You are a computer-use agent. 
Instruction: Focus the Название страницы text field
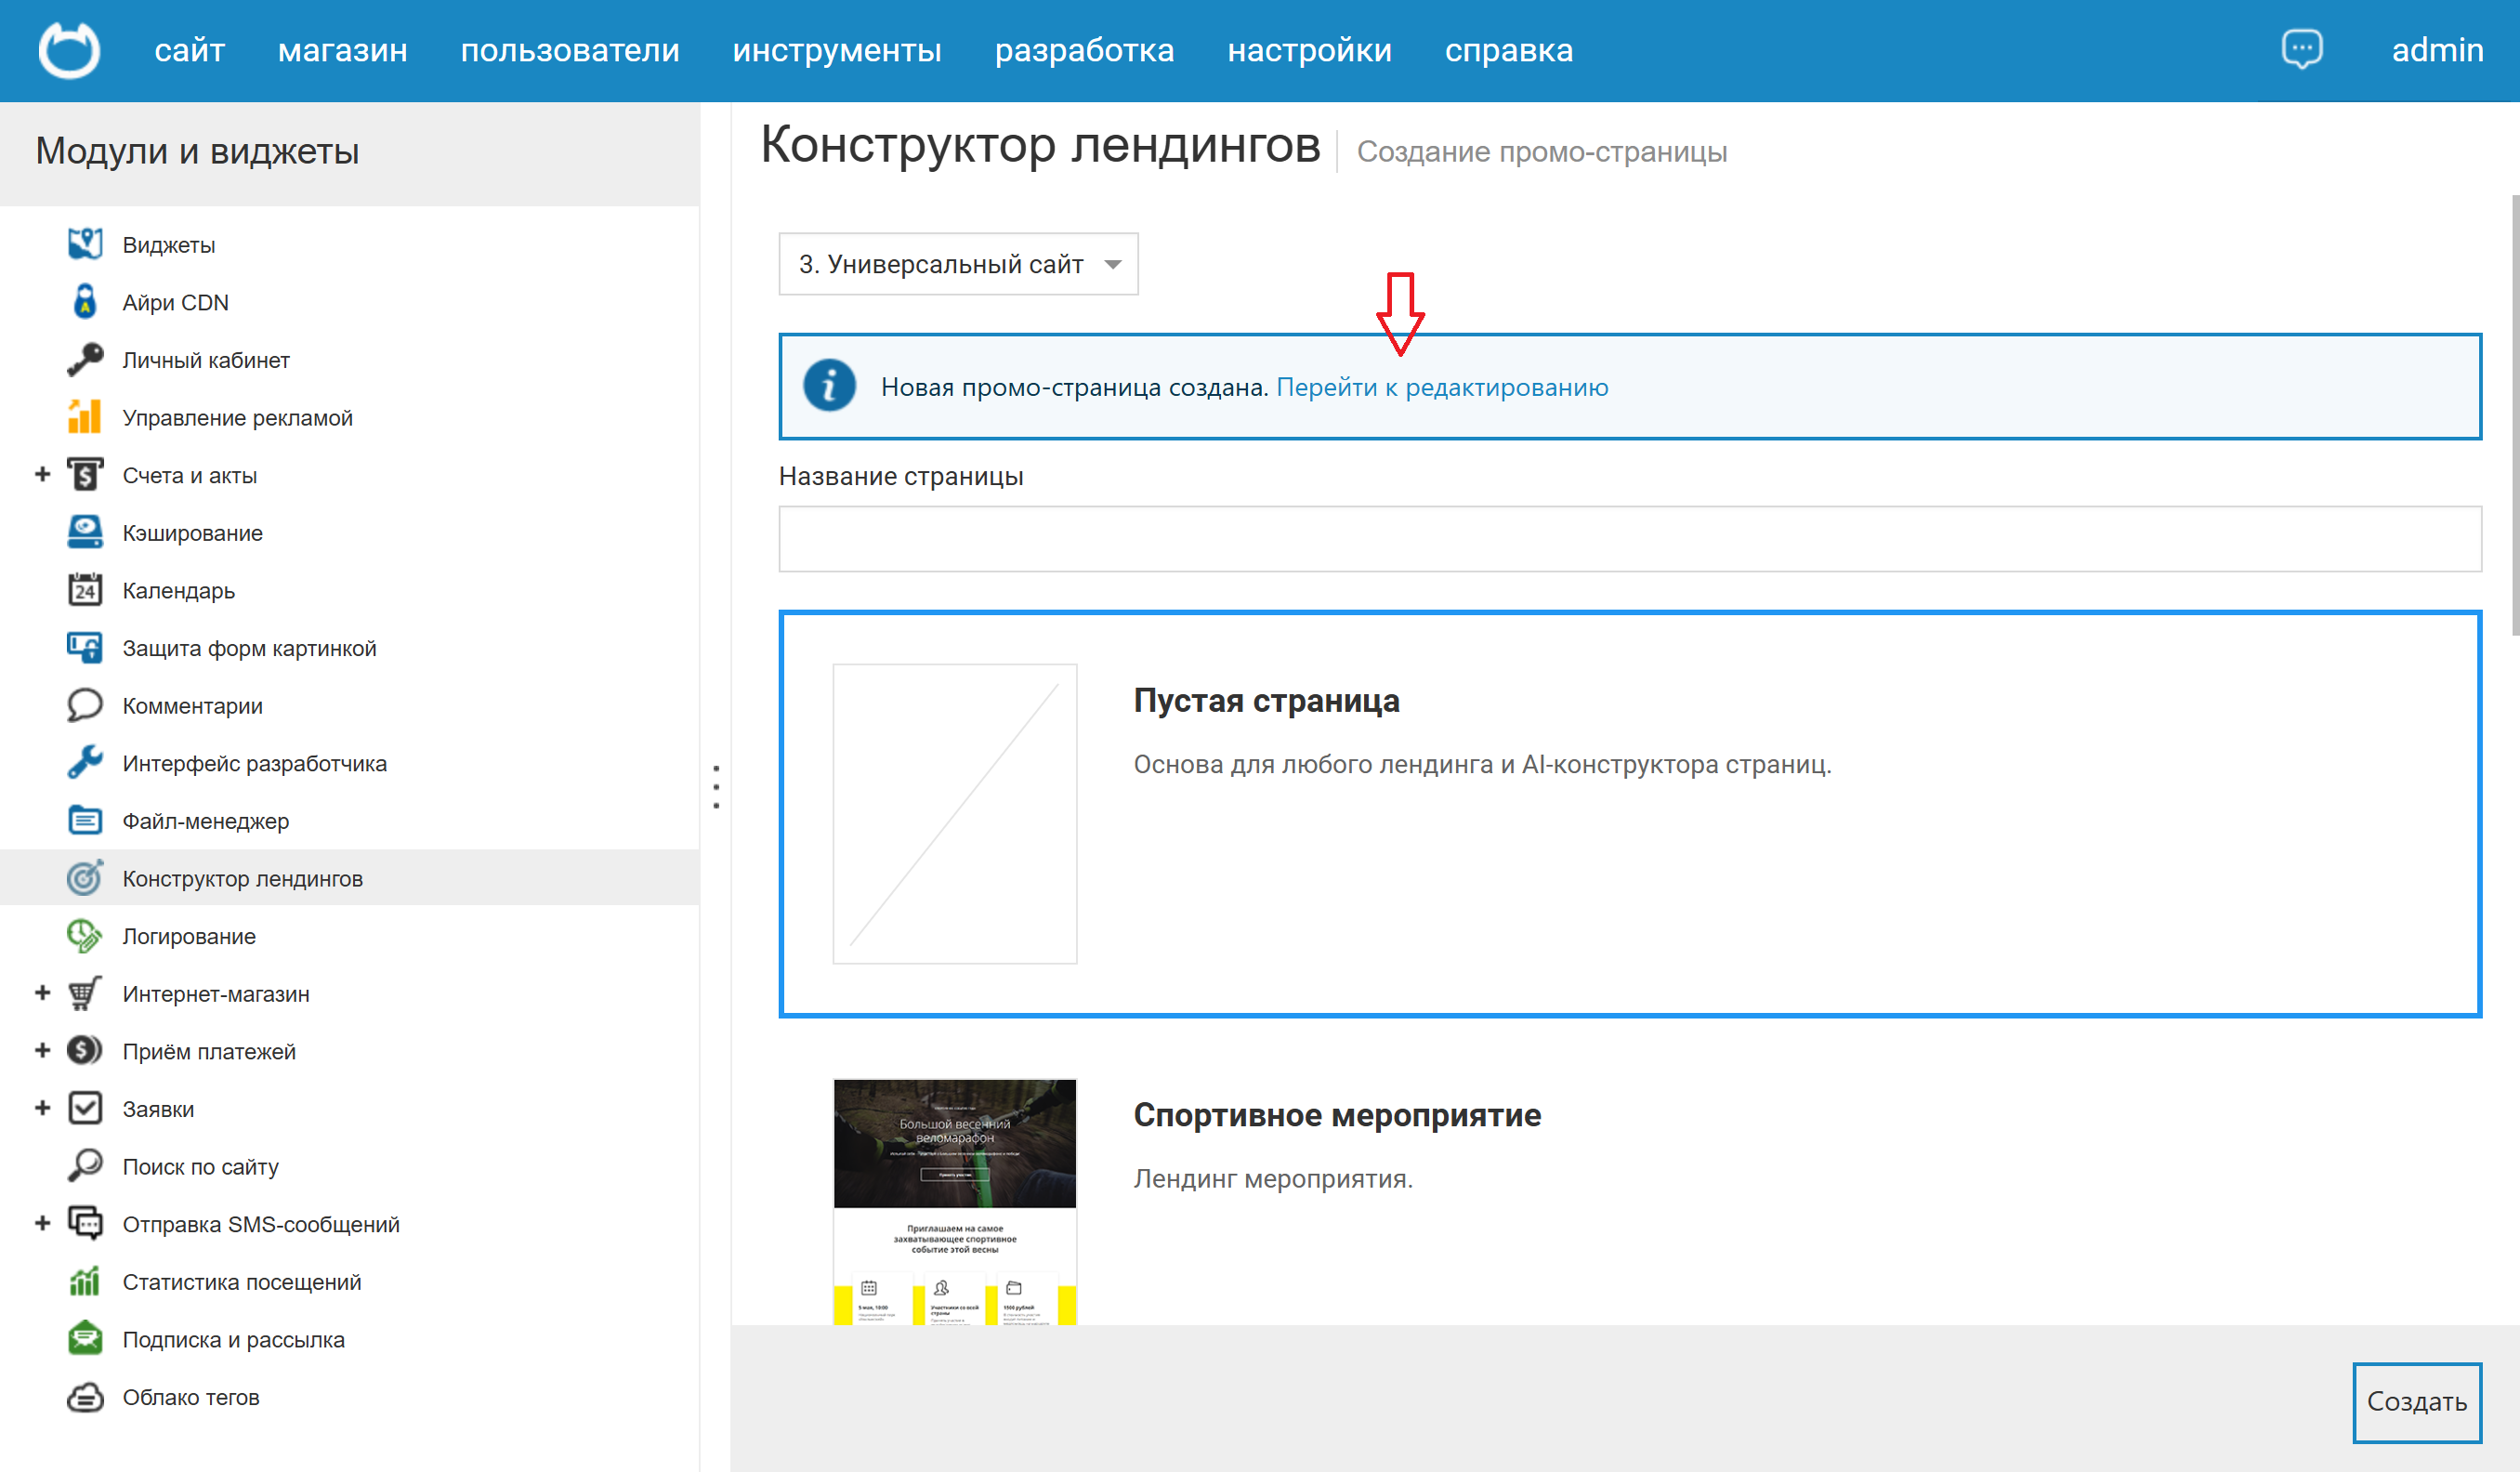pyautogui.click(x=1630, y=539)
